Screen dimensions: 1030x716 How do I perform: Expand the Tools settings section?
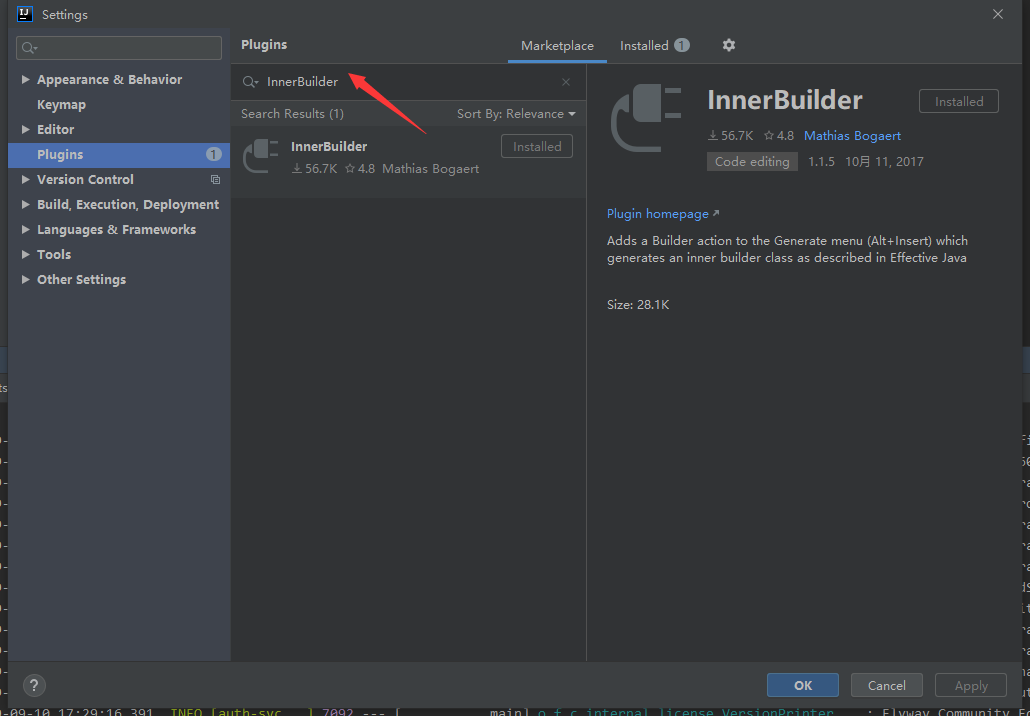(x=26, y=254)
